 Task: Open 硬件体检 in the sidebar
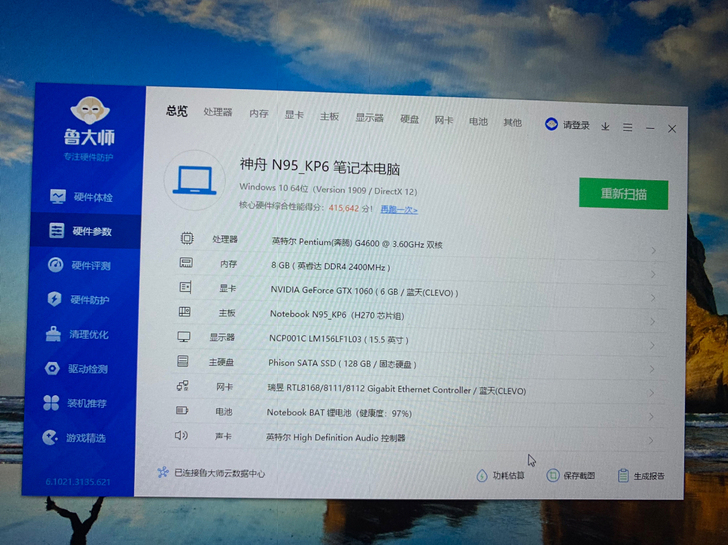pos(82,197)
